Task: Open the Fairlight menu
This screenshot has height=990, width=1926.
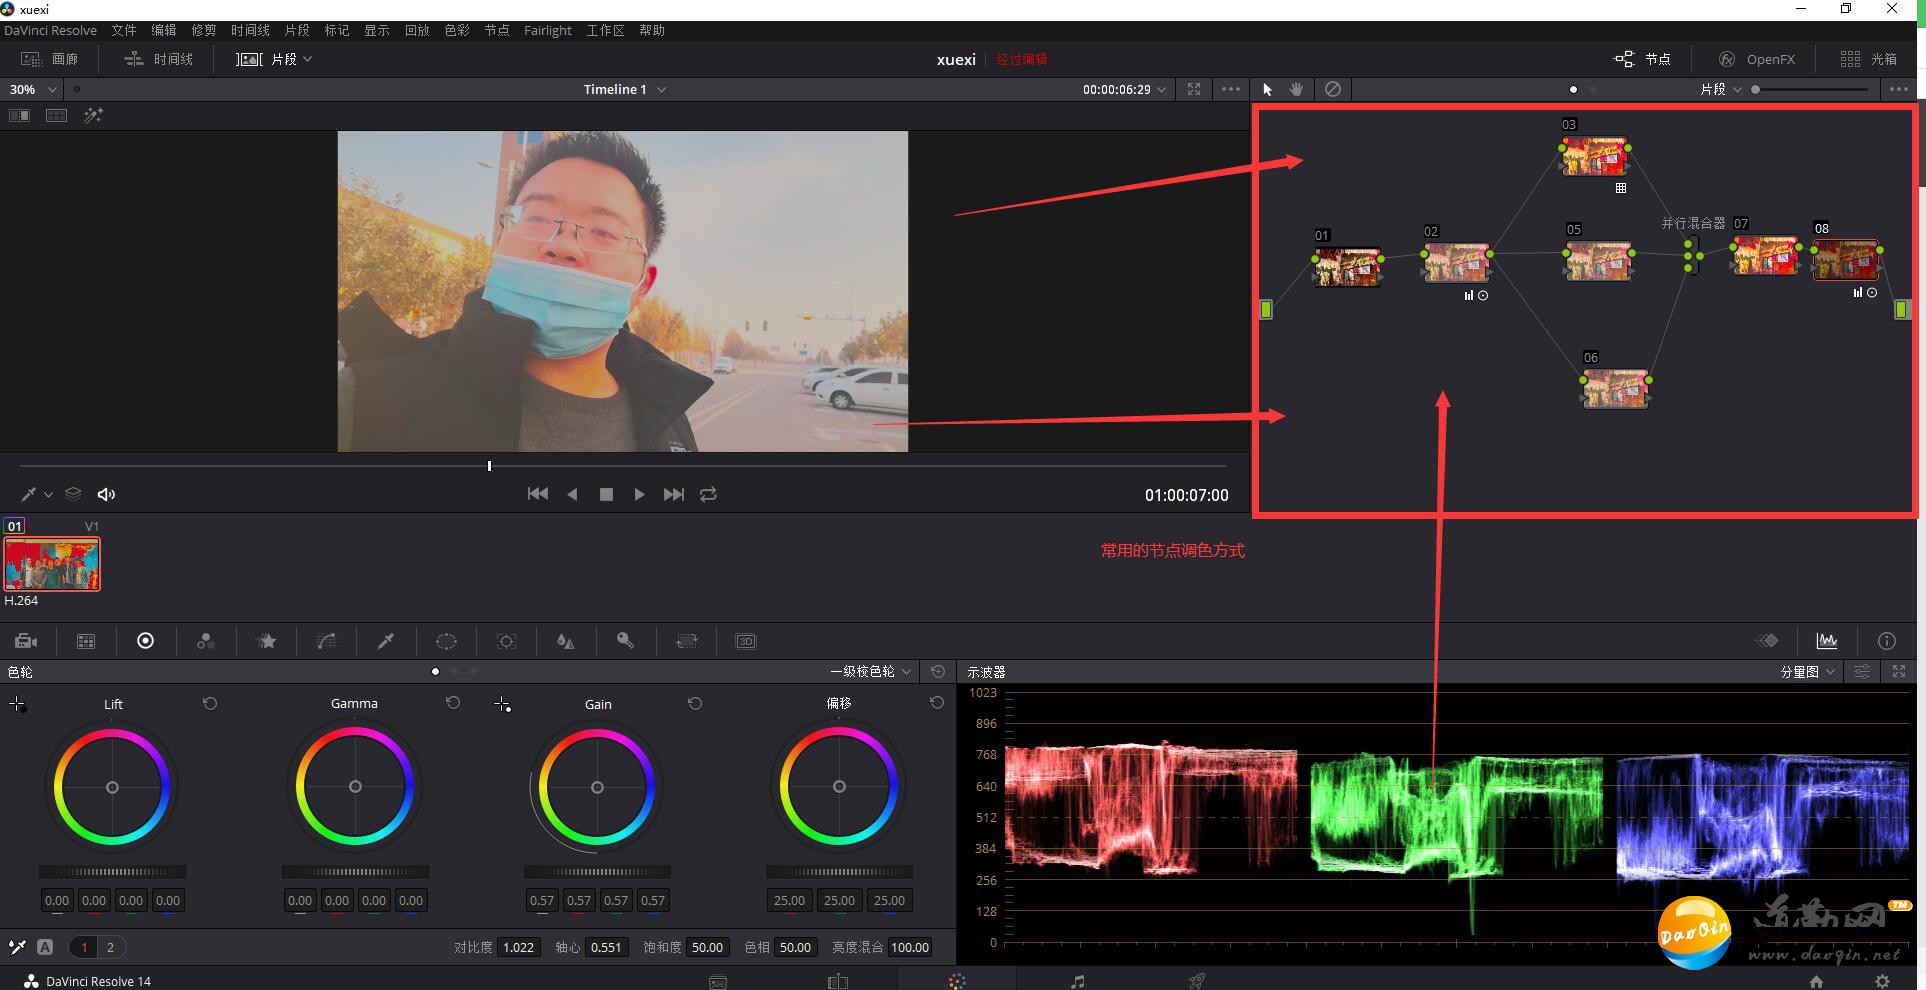Action: [548, 30]
